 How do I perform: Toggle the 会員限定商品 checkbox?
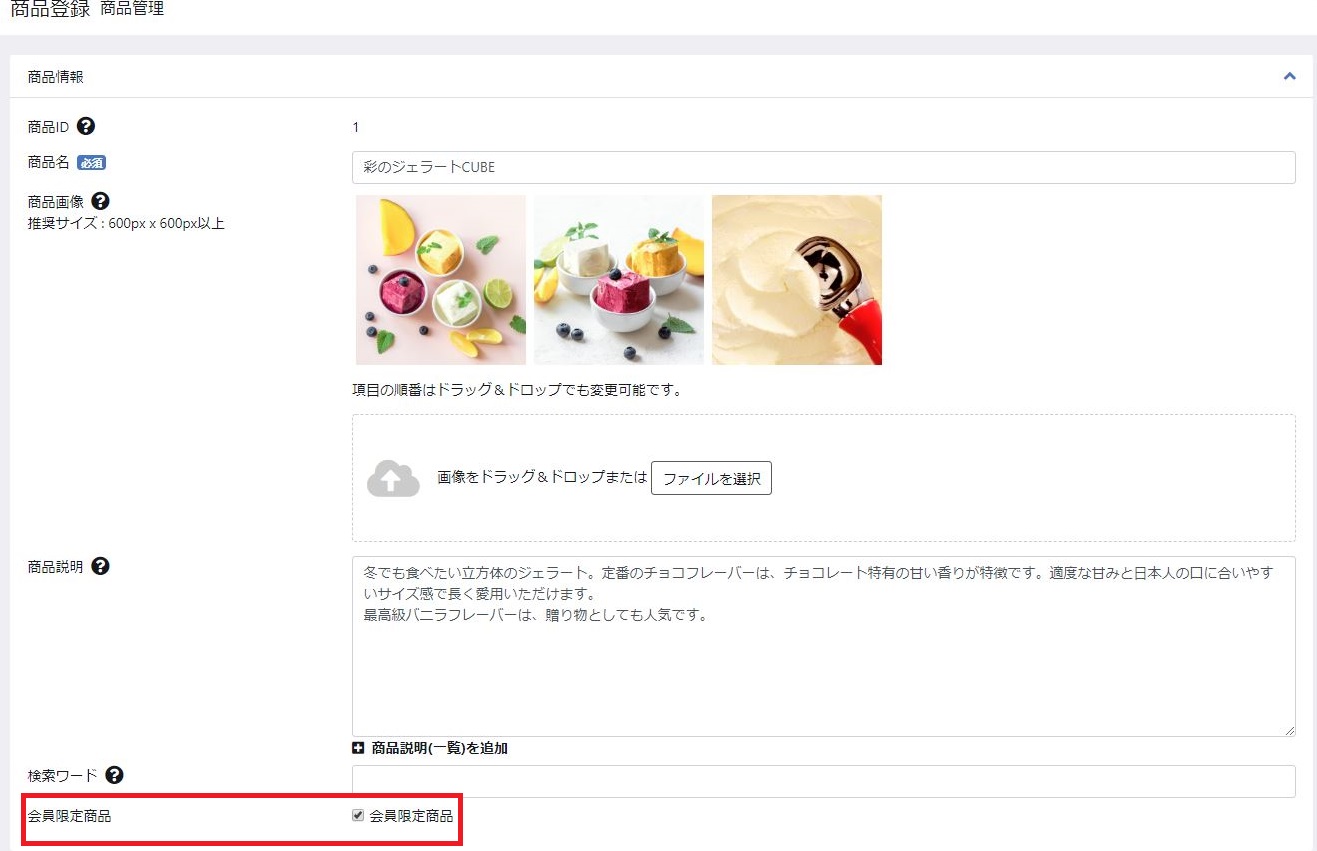pyautogui.click(x=358, y=816)
